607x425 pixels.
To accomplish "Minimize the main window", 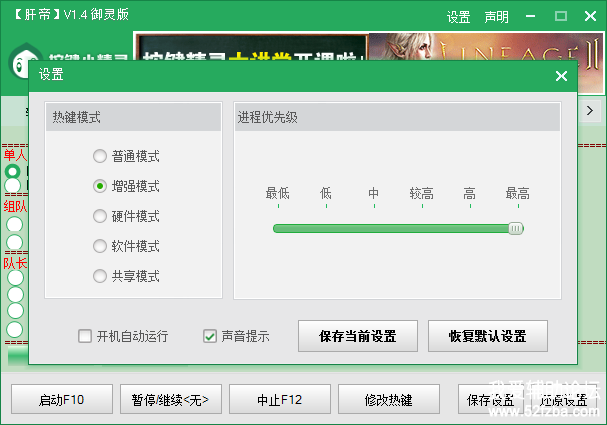I will point(531,16).
